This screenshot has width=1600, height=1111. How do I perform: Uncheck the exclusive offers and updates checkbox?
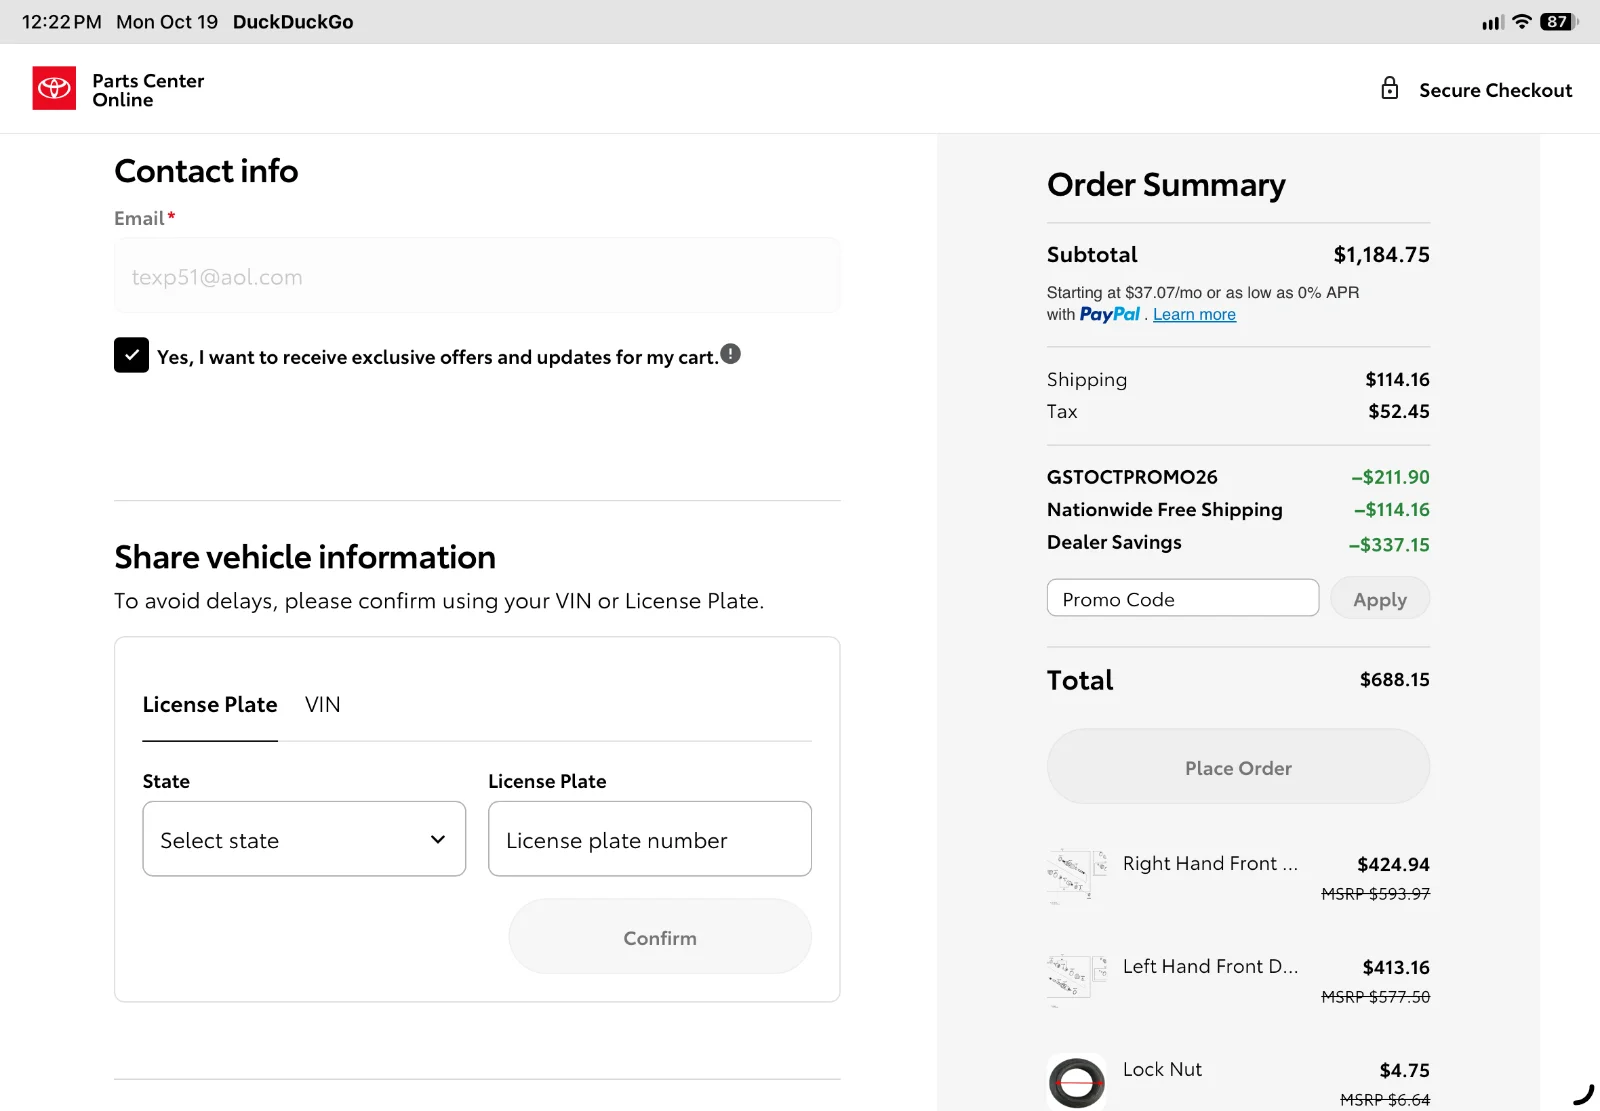[x=131, y=355]
